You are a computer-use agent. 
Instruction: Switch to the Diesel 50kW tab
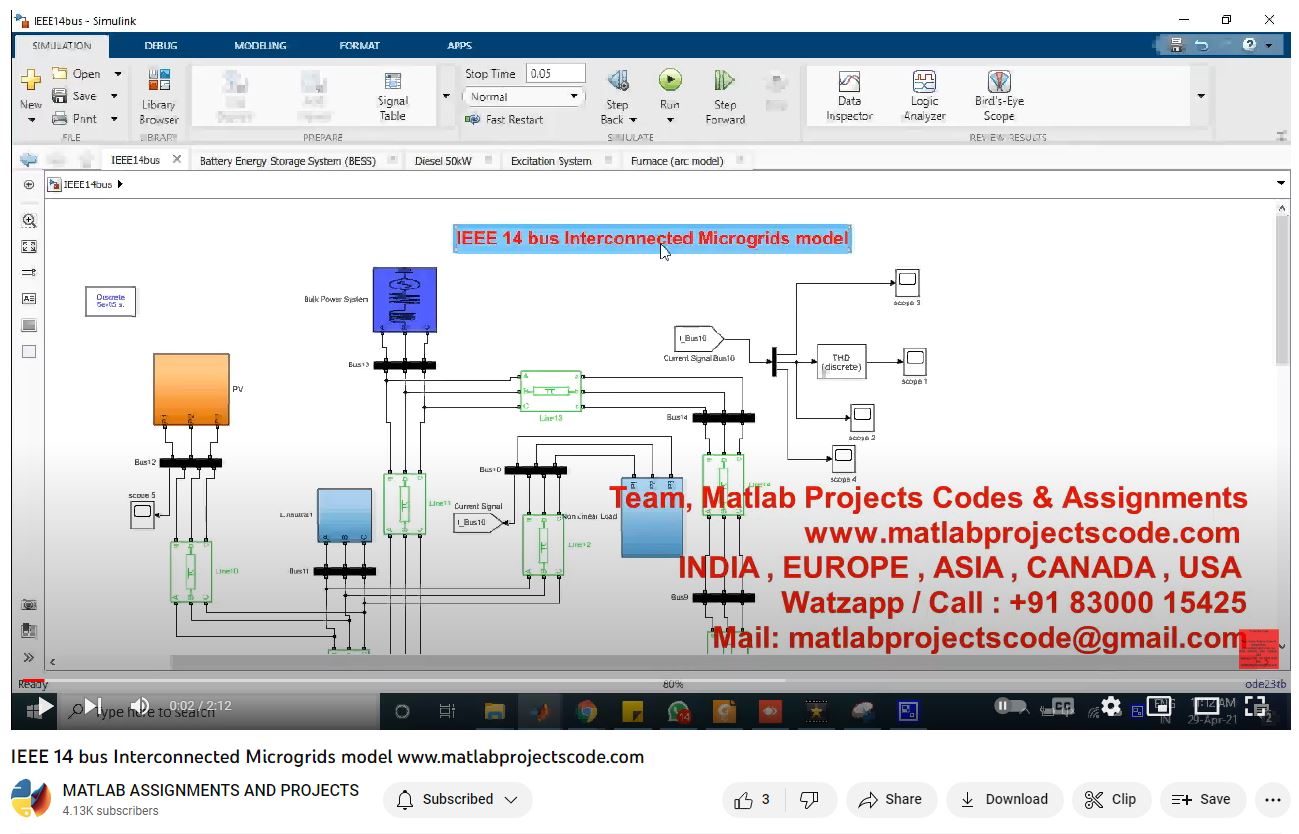pos(443,160)
